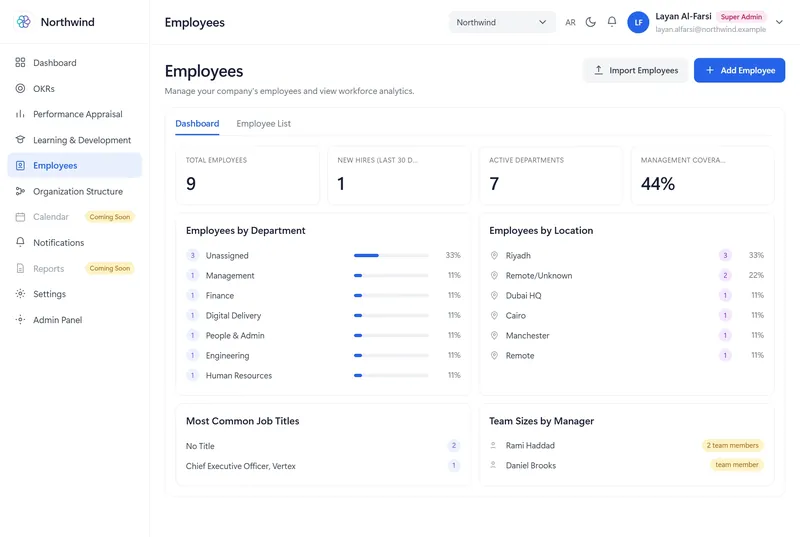
Task: Switch to the Dashboard tab
Action: (x=197, y=123)
